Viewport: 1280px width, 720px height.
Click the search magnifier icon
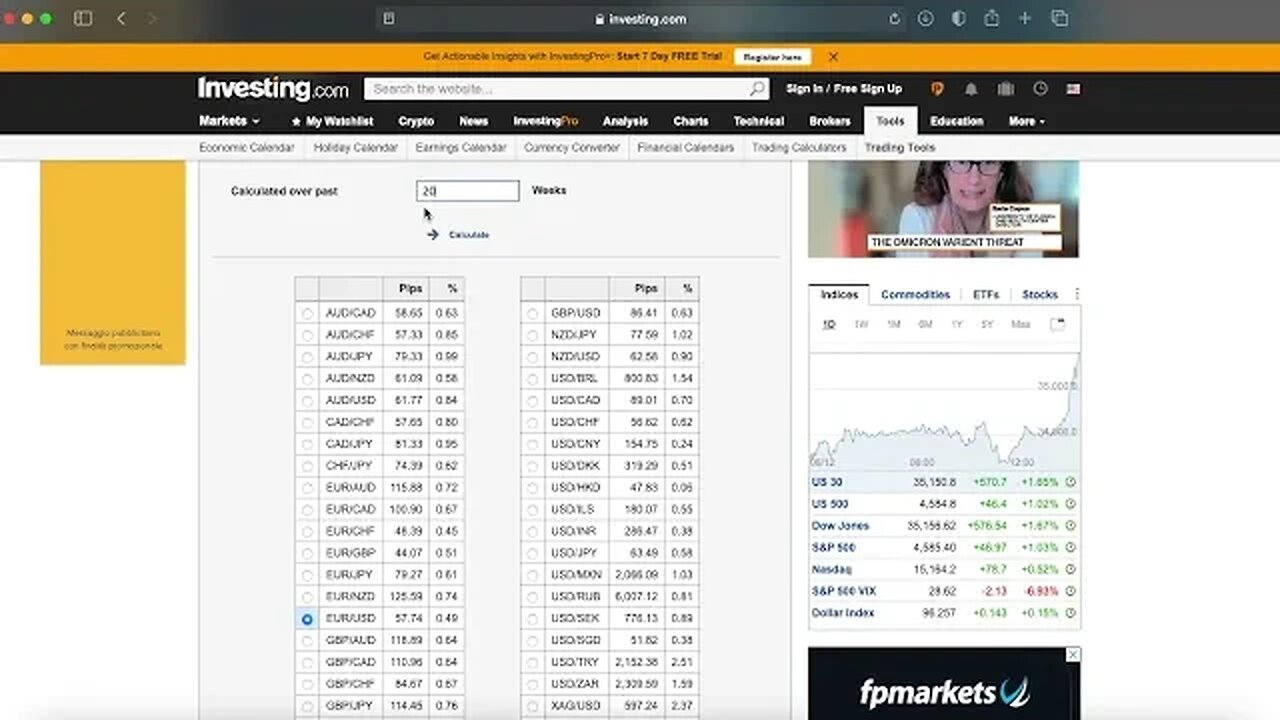coord(757,89)
